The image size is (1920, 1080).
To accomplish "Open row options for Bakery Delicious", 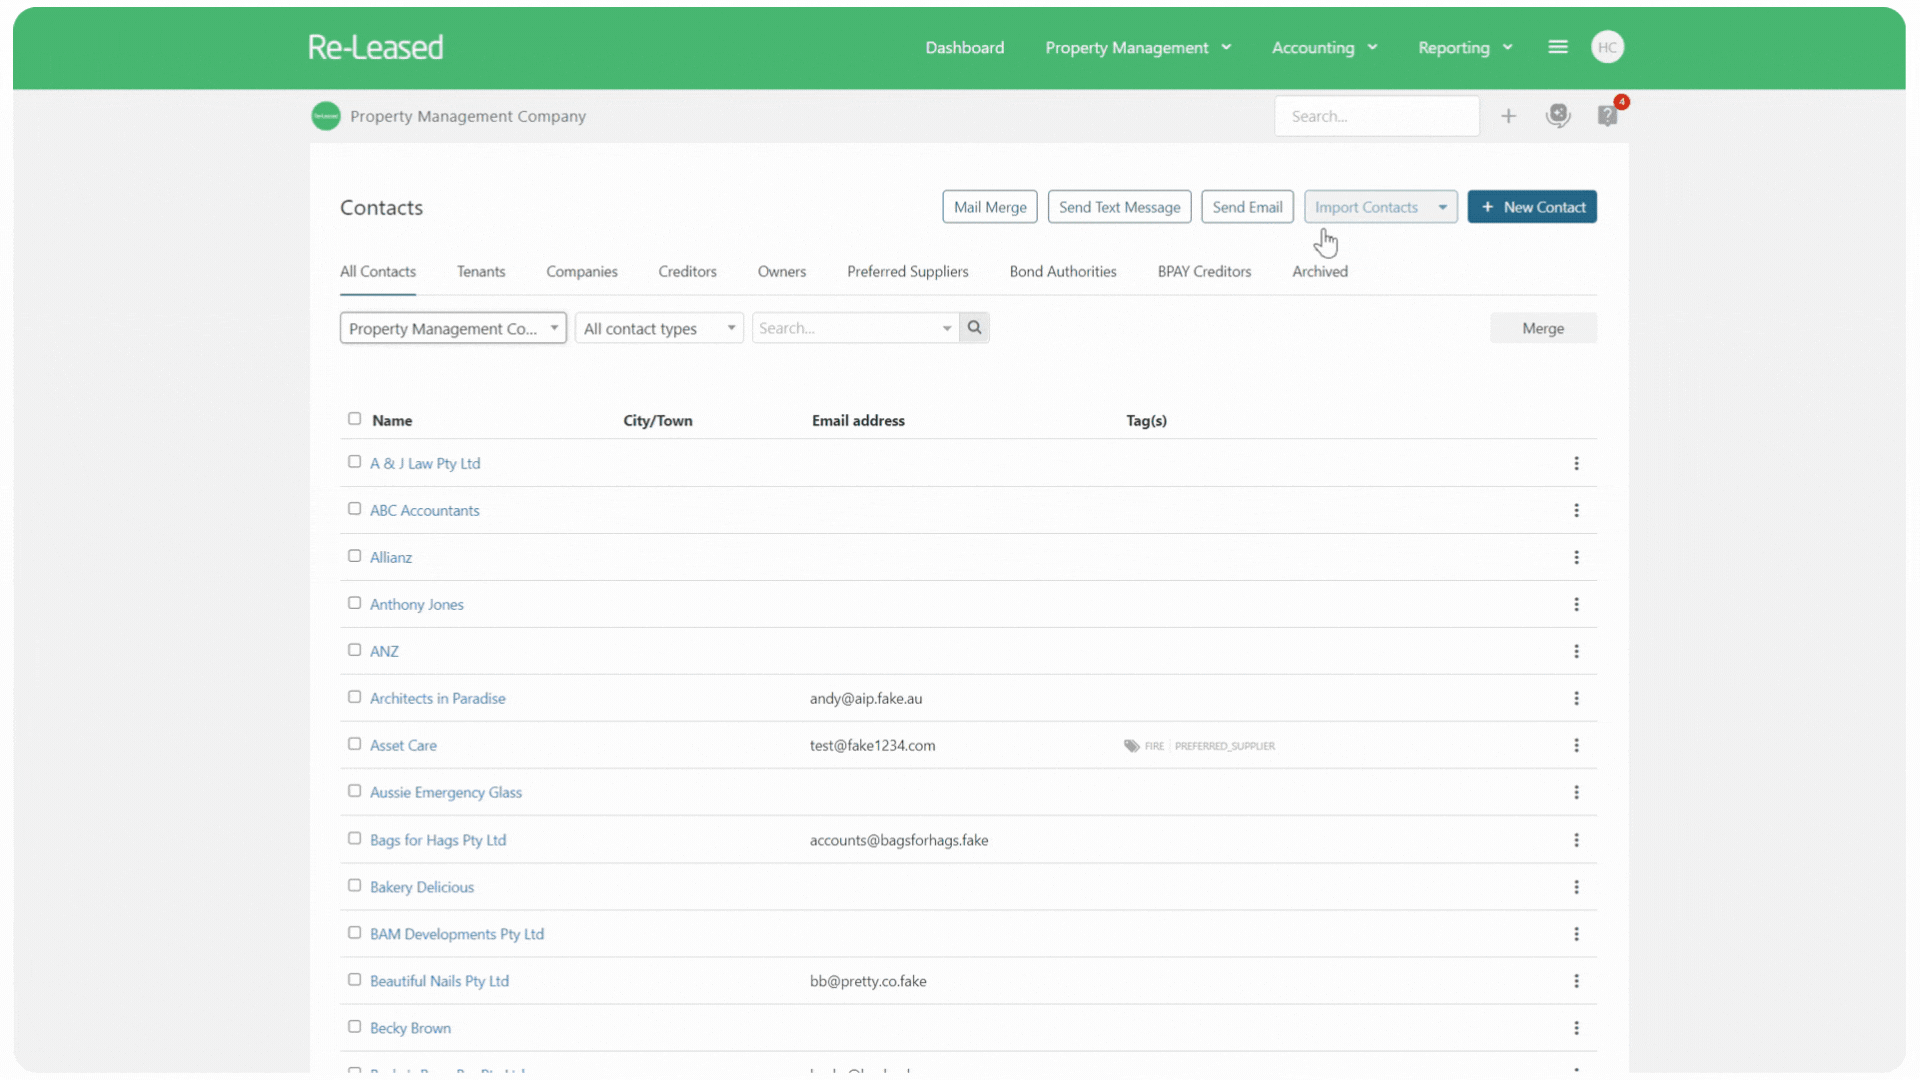I will 1576,887.
